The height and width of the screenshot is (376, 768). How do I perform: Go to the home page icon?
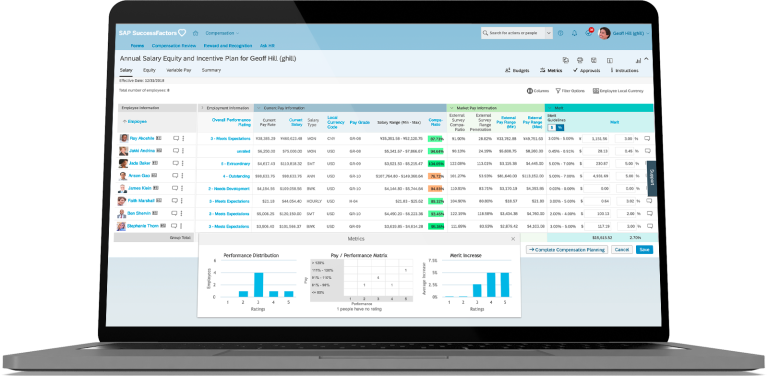point(195,33)
